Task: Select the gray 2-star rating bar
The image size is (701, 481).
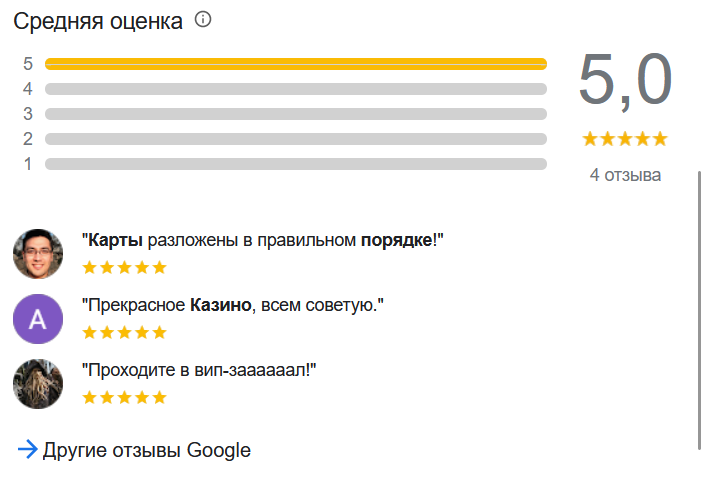Action: click(296, 139)
